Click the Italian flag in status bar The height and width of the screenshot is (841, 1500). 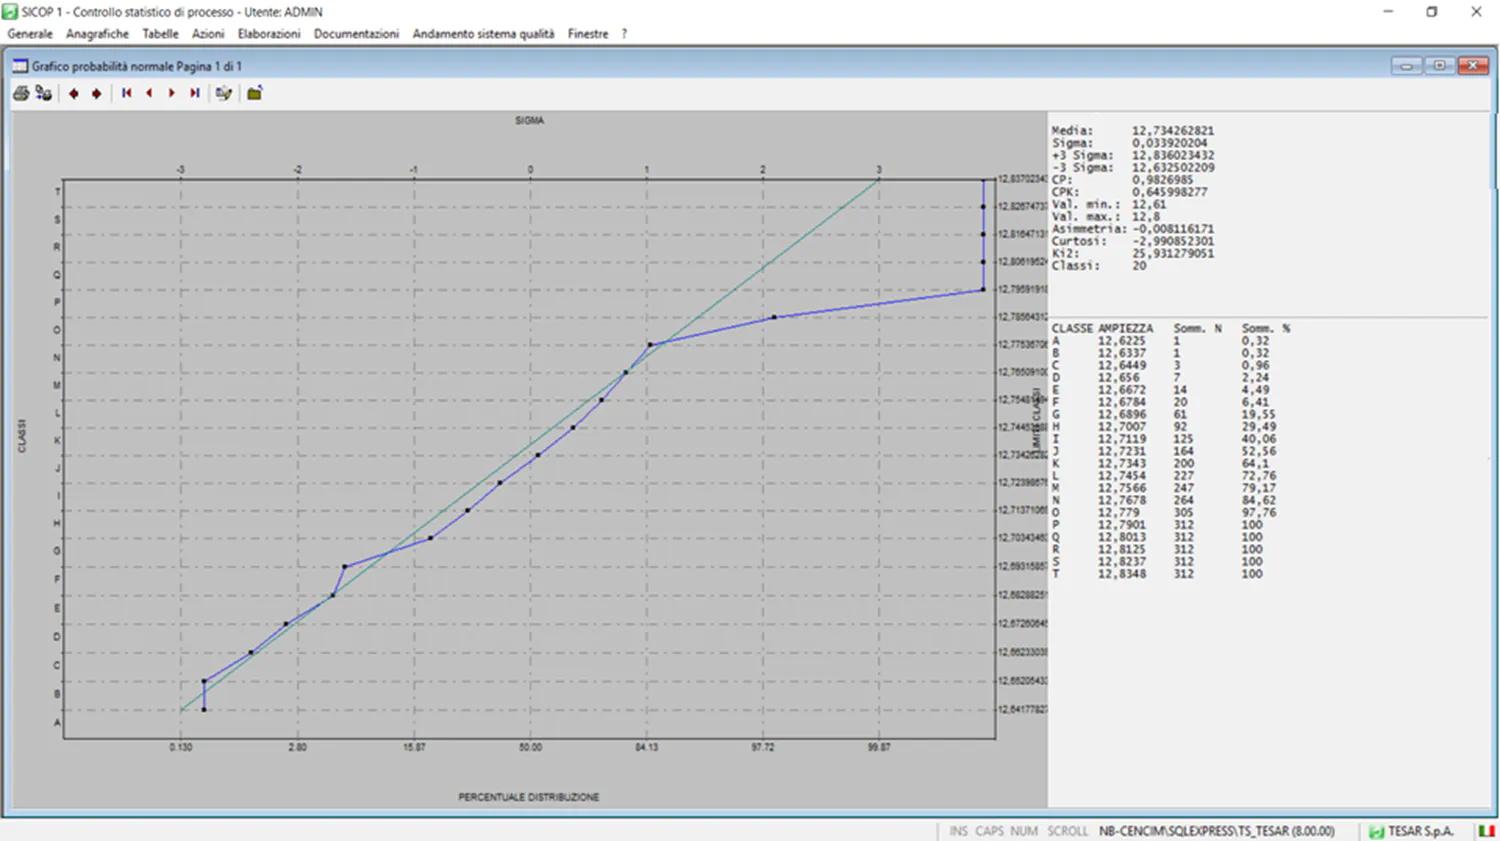(x=1486, y=831)
